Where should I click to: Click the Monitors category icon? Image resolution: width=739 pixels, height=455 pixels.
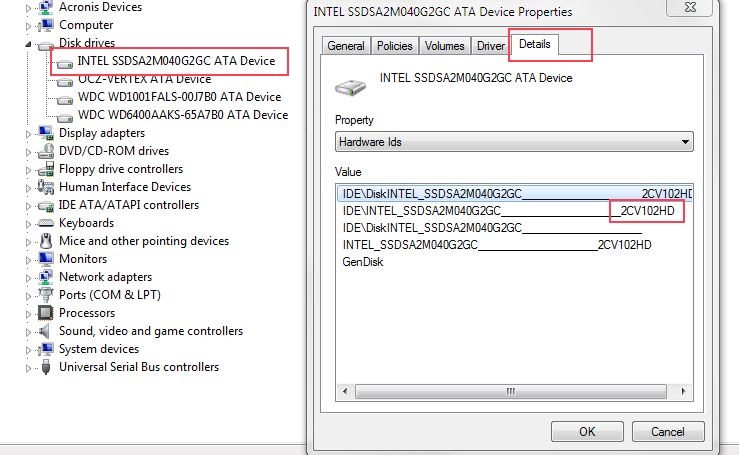46,259
